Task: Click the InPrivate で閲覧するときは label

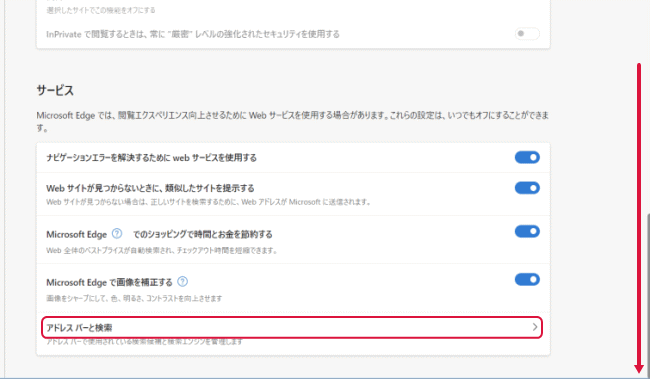Action: click(193, 34)
